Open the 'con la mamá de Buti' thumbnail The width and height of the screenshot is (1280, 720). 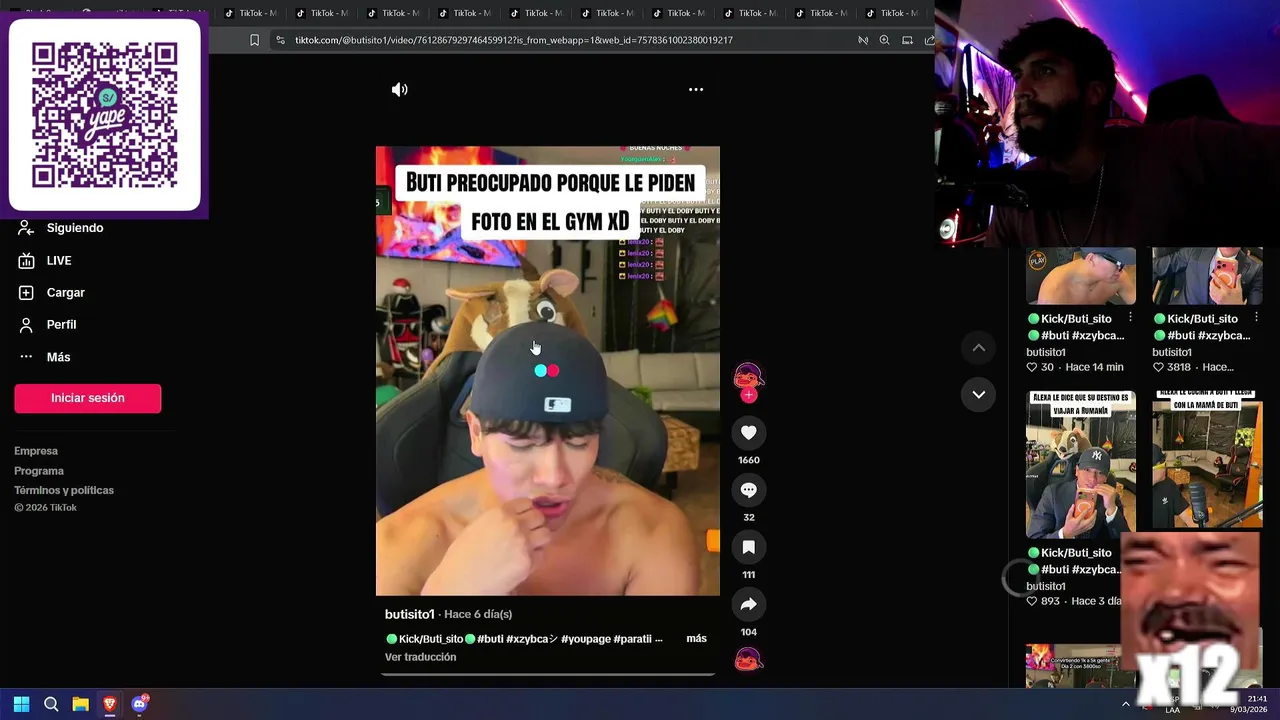1207,459
